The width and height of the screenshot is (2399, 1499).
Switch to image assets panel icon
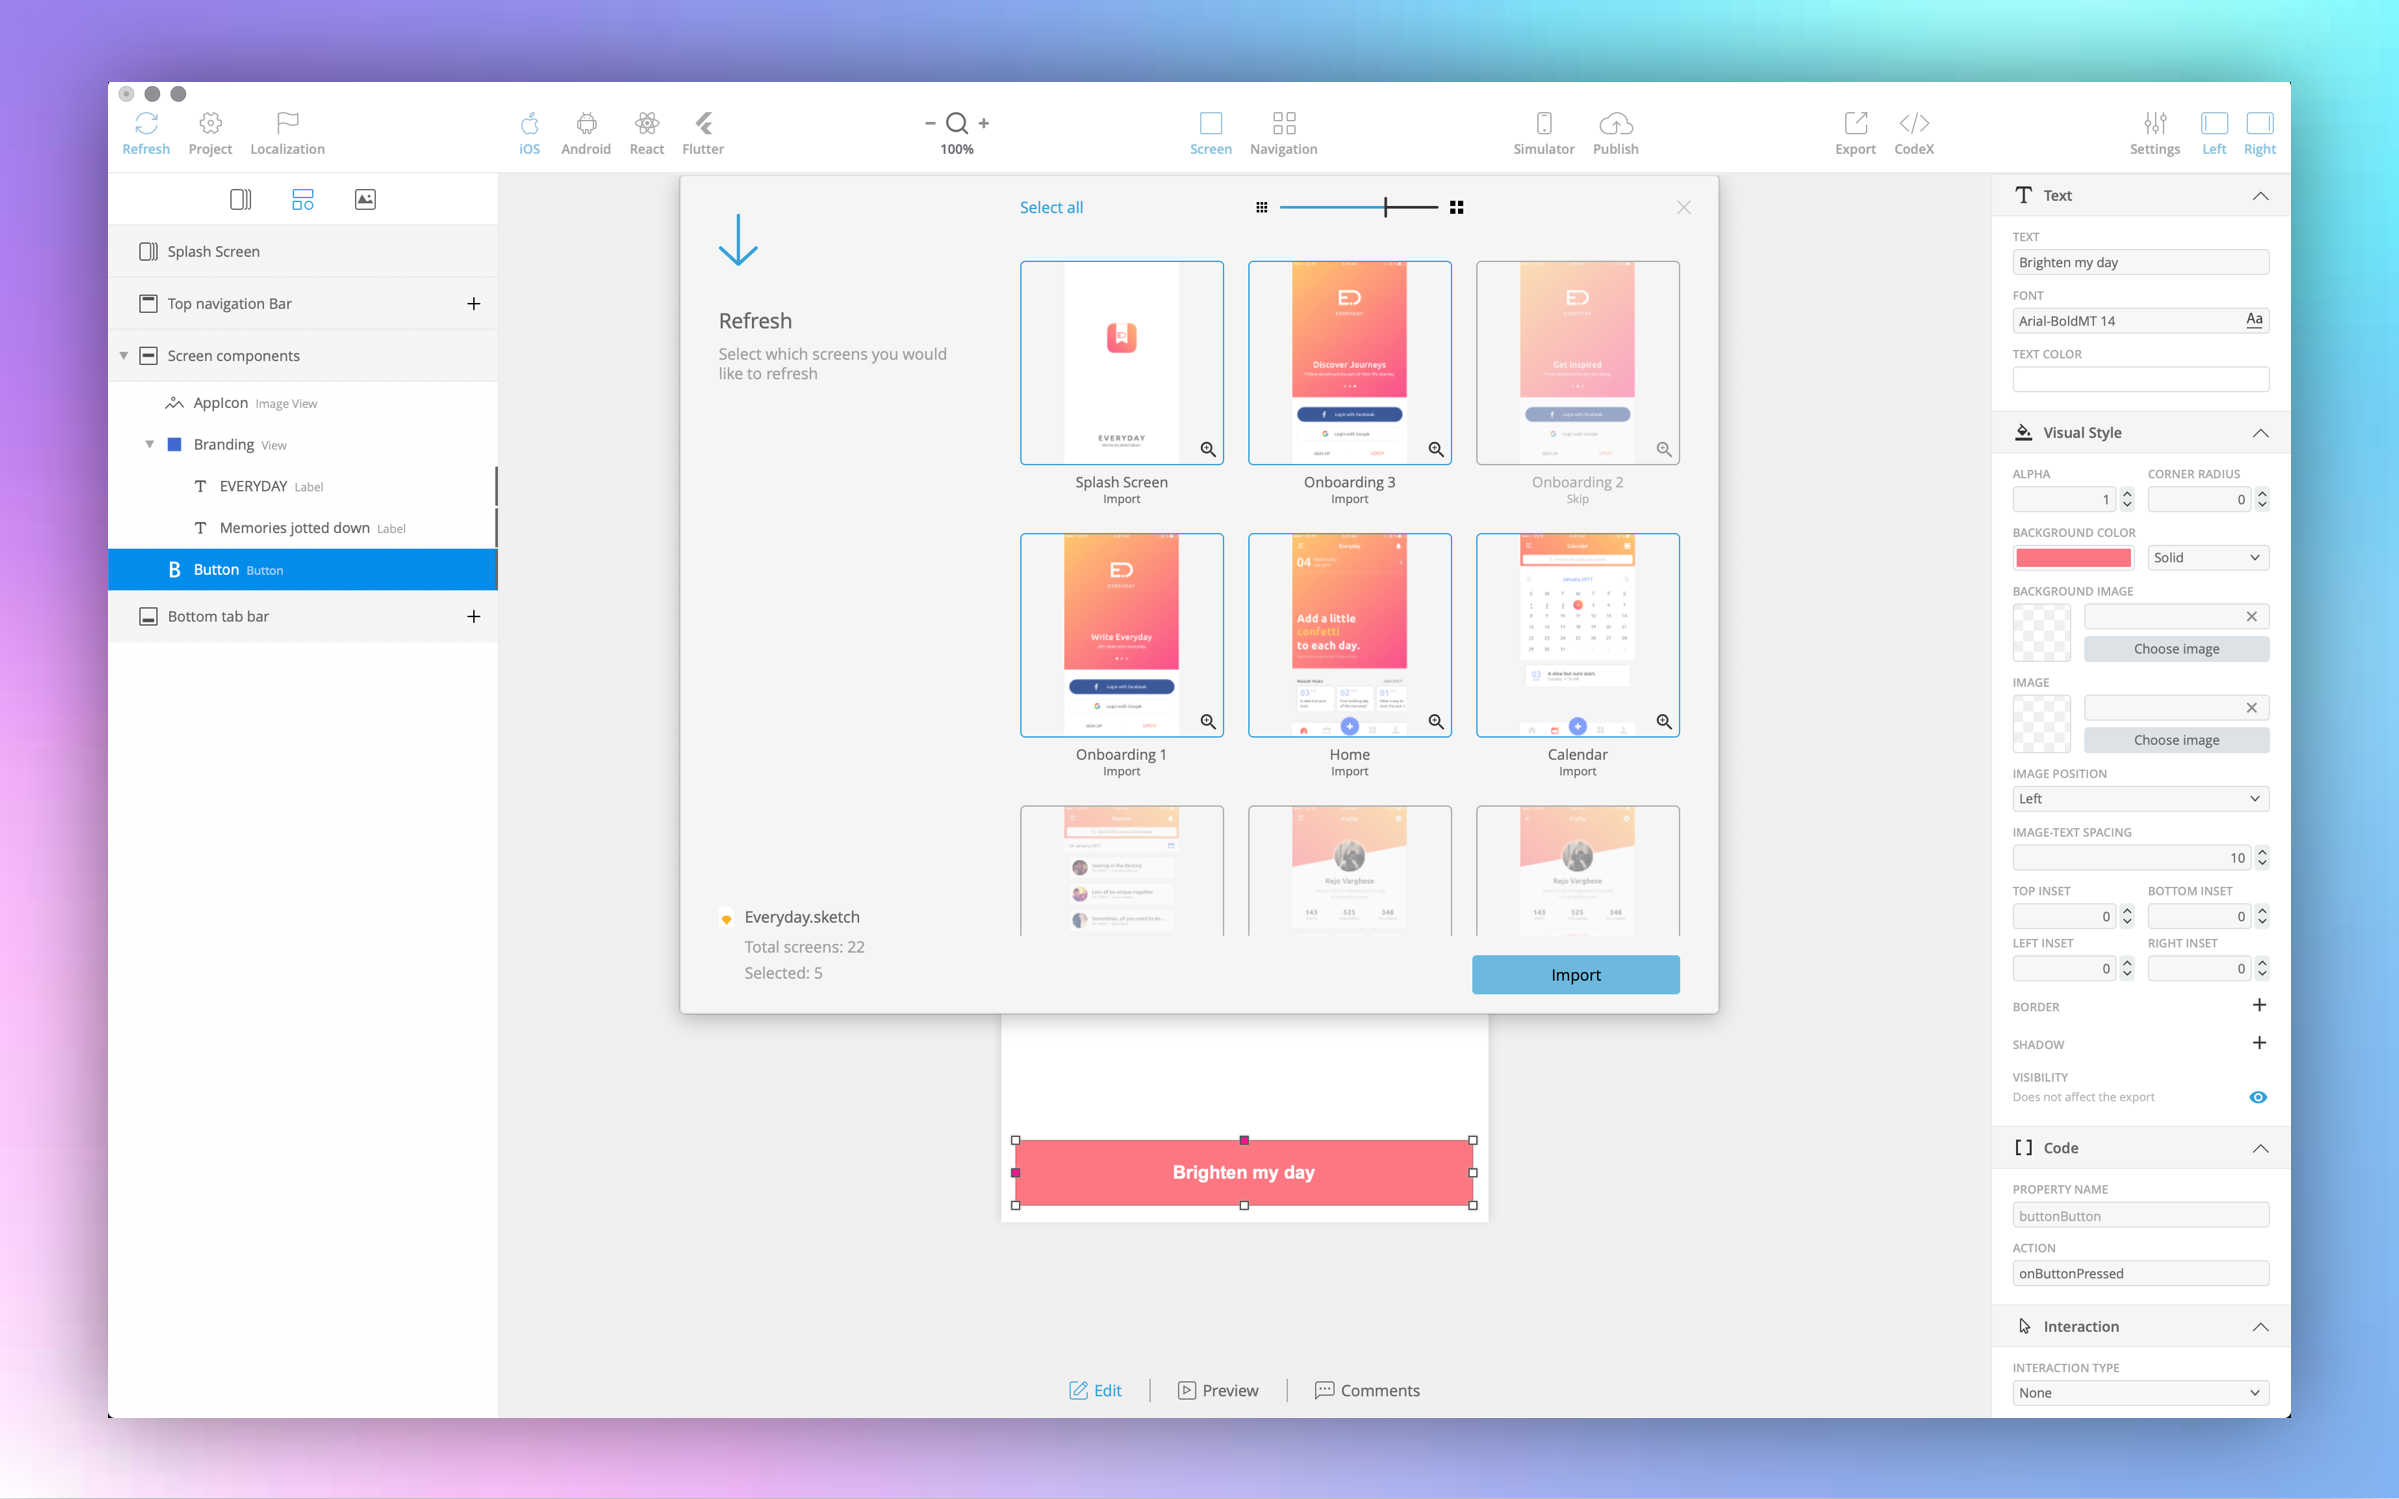pyautogui.click(x=365, y=199)
